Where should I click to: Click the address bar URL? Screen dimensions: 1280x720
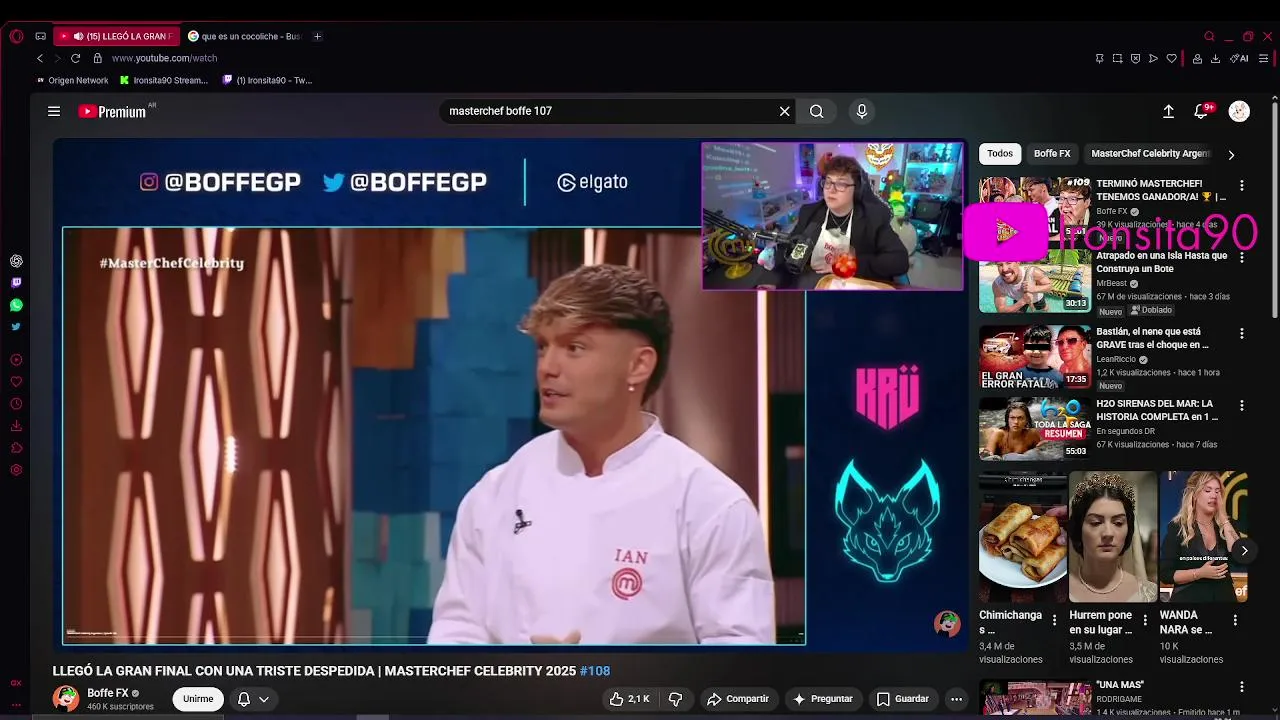pyautogui.click(x=164, y=58)
